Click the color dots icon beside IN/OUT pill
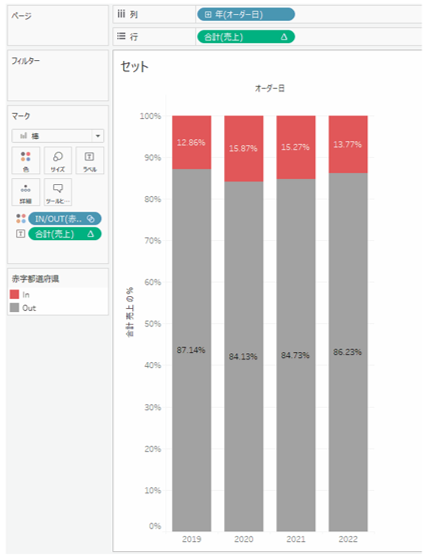The height and width of the screenshot is (558, 427). click(x=21, y=219)
